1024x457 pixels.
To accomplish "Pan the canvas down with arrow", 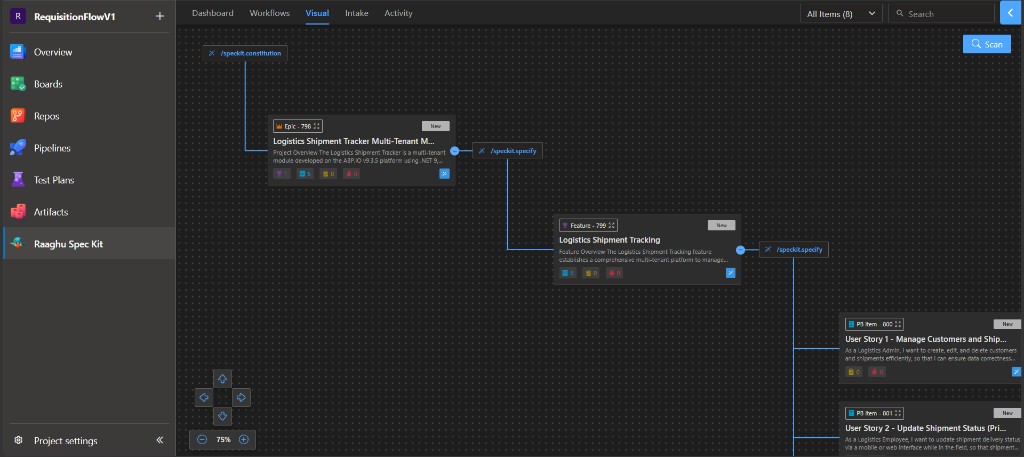I will tap(222, 416).
